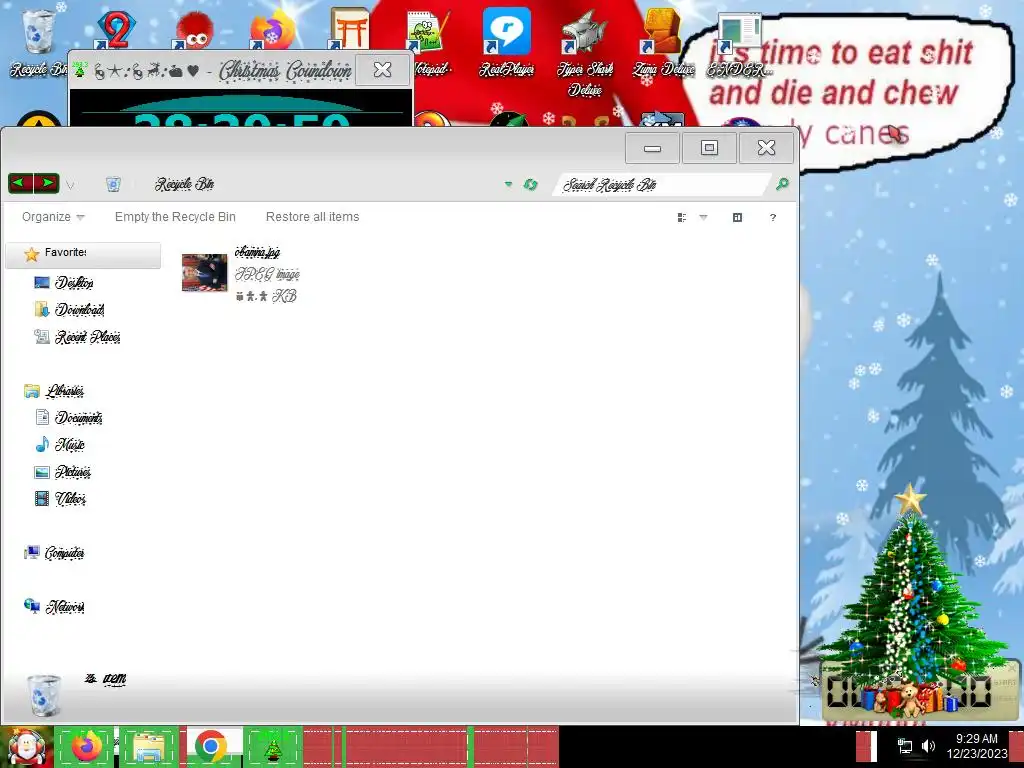The width and height of the screenshot is (1024, 768).
Task: Click the Recycle Bin icon in address bar
Action: tap(113, 184)
